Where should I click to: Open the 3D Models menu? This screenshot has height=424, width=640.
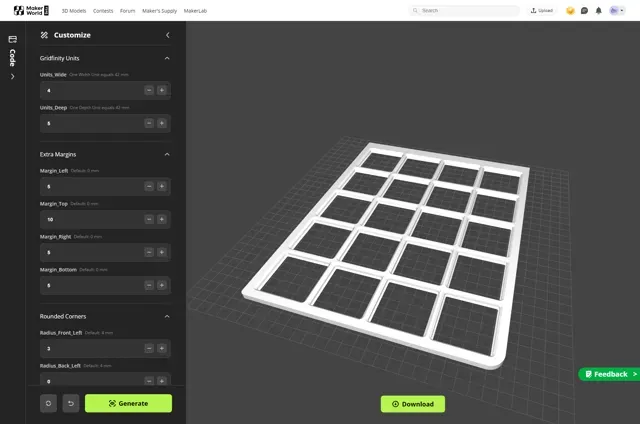[74, 11]
